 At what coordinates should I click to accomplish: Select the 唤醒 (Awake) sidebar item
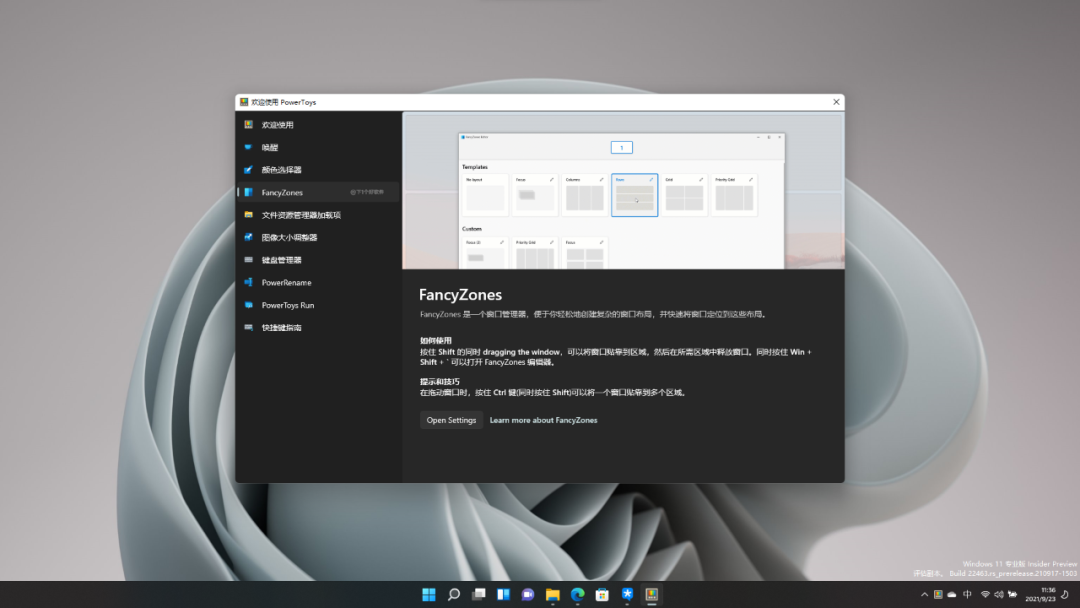[x=270, y=148]
